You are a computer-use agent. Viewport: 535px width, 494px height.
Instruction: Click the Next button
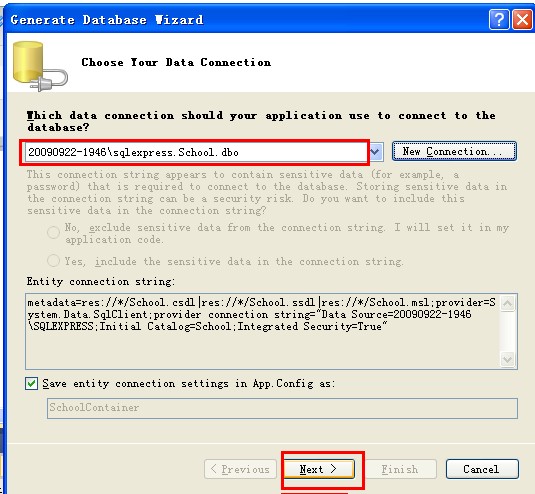tap(319, 469)
